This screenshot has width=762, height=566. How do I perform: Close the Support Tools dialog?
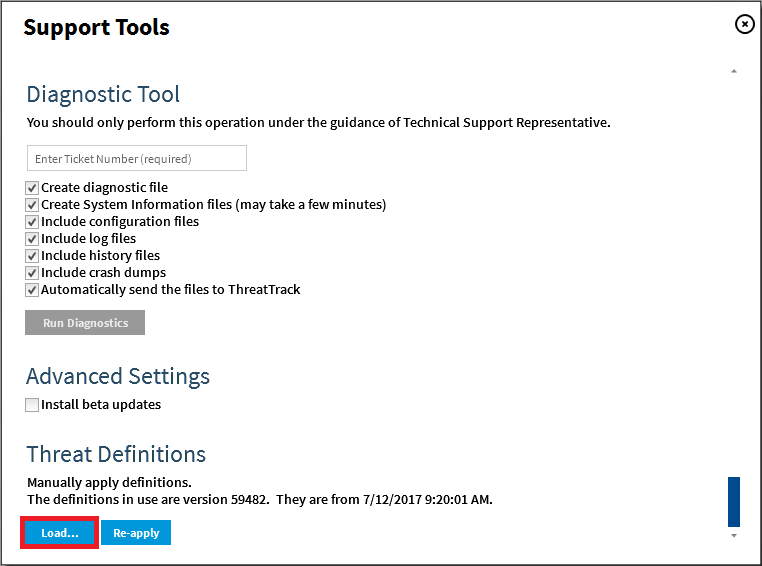744,24
